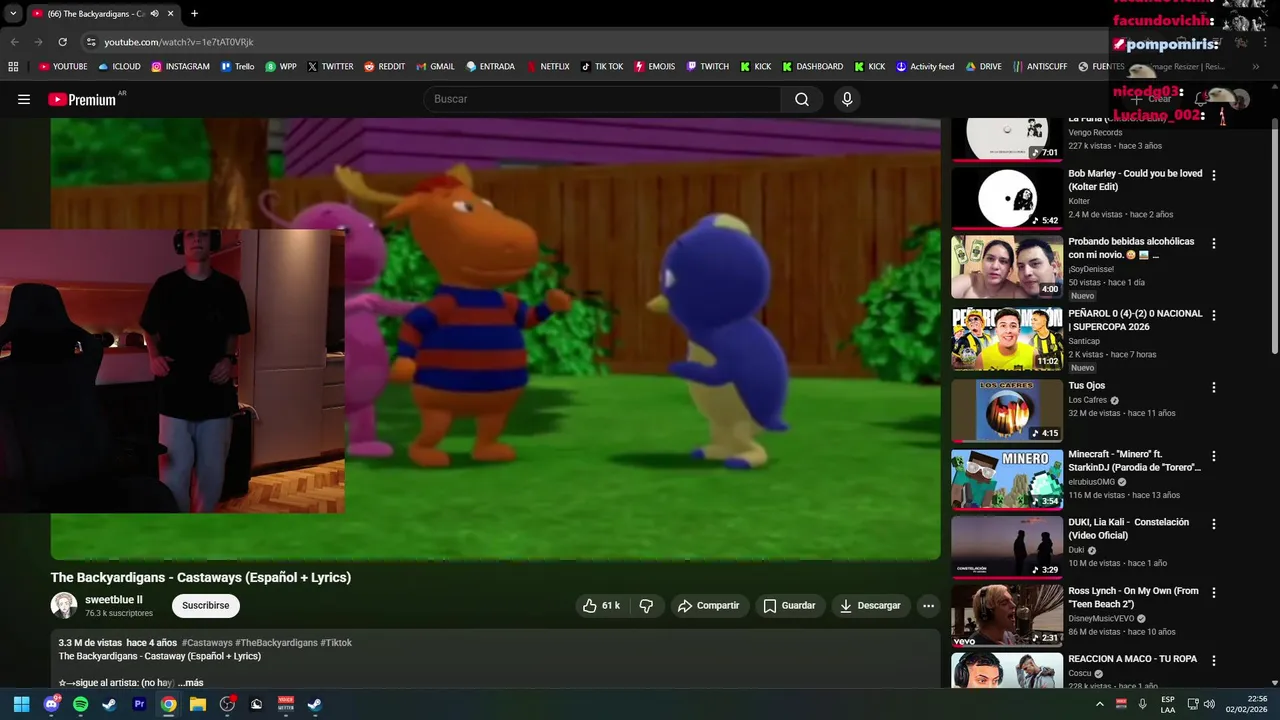Image resolution: width=1280 pixels, height=720 pixels.
Task: Open options for REACCION A MACO video
Action: click(x=1214, y=661)
